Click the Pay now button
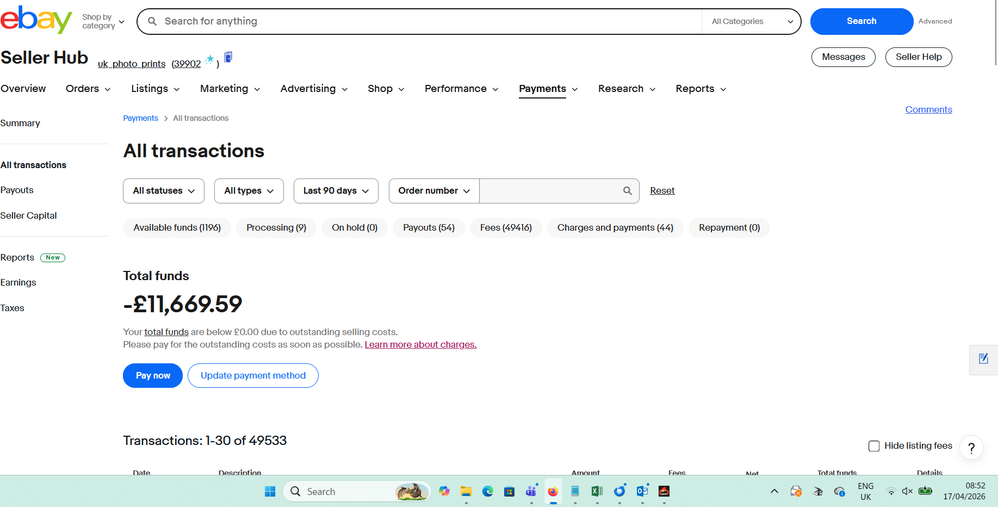This screenshot has height=507, width=998. click(x=153, y=375)
